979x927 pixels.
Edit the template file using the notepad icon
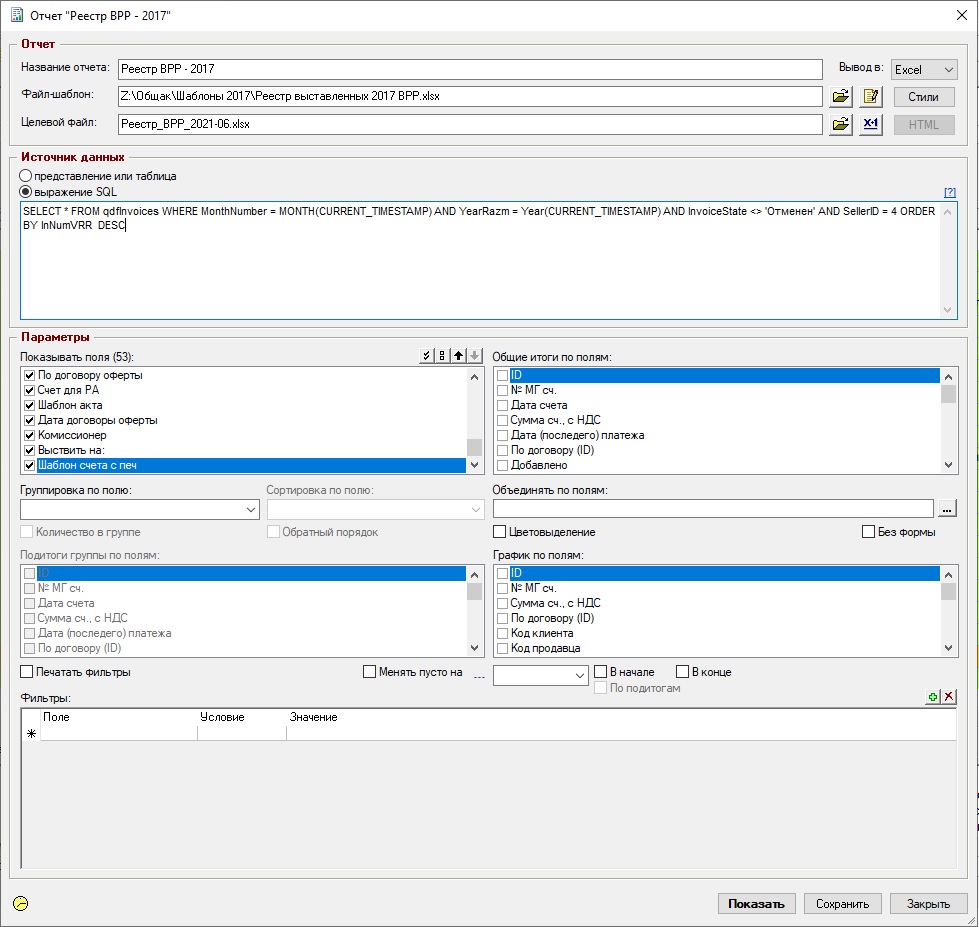(x=870, y=97)
